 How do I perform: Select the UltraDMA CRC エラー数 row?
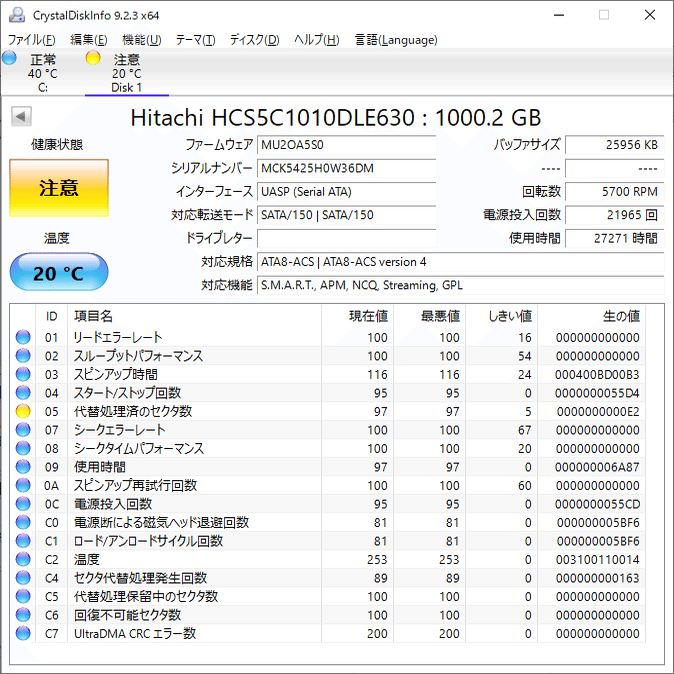click(x=328, y=633)
